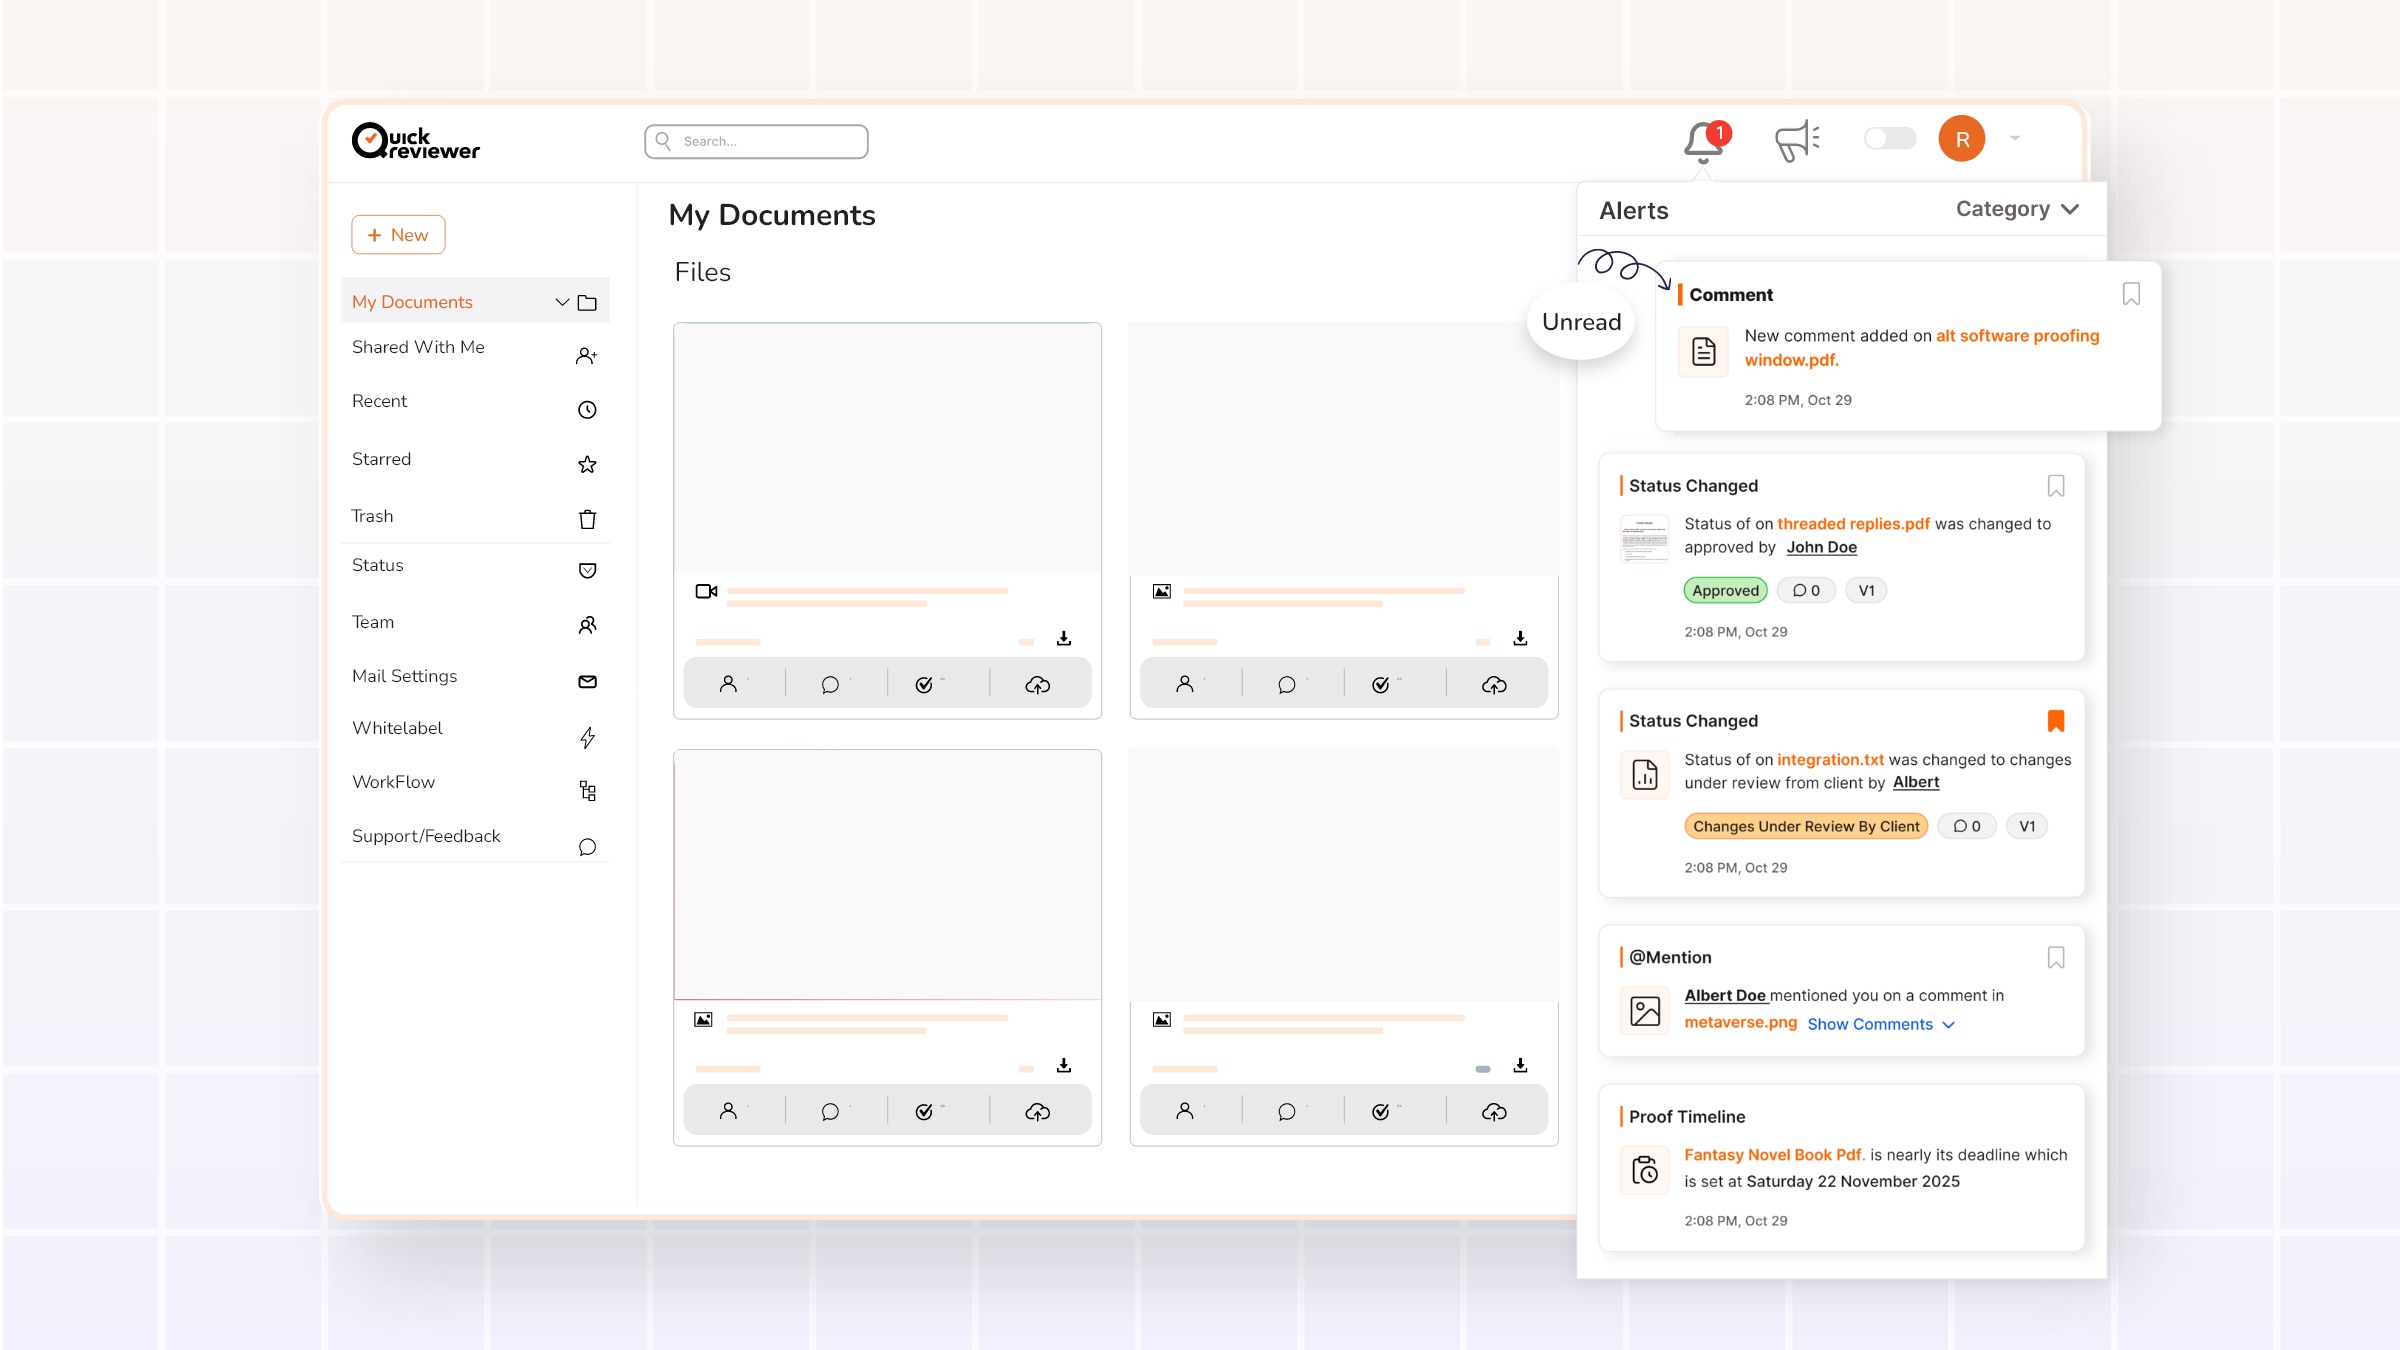Toggle the header switch next to avatar
2400x1350 pixels.
(1889, 139)
